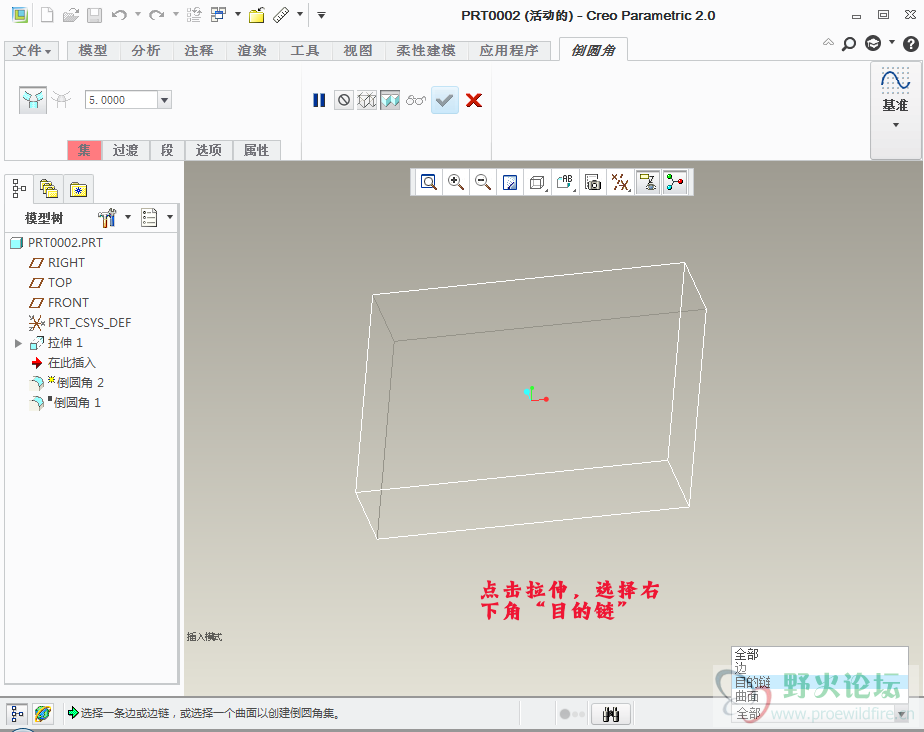This screenshot has height=732, width=924.
Task: Open the radius value dropdown arrow
Action: click(x=164, y=100)
